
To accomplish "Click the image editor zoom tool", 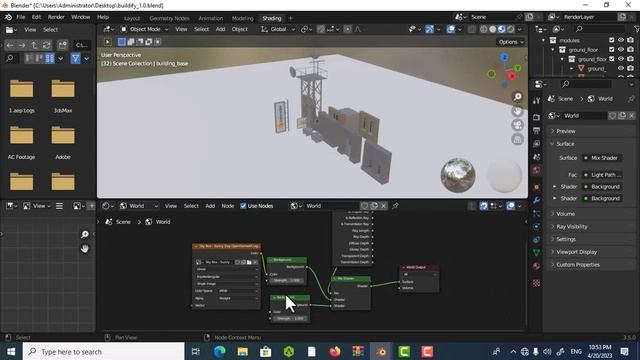I will pyautogui.click(x=84, y=234).
